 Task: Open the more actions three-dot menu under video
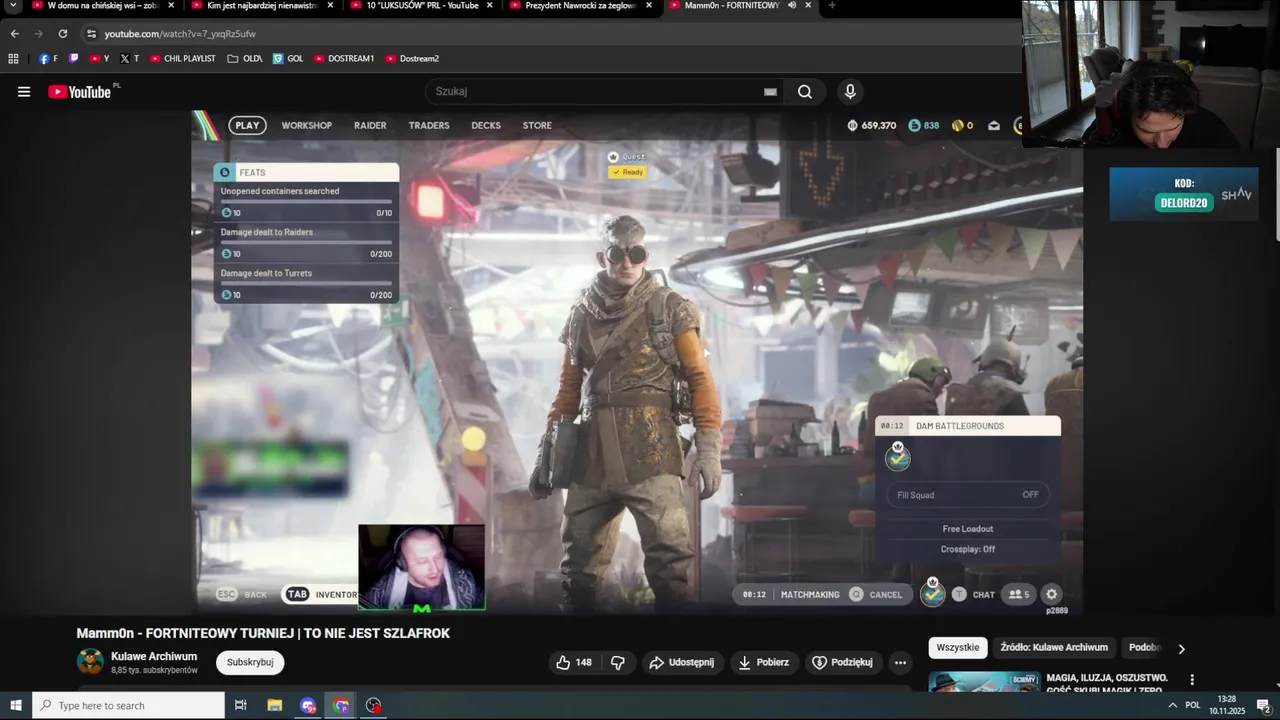[x=900, y=662]
